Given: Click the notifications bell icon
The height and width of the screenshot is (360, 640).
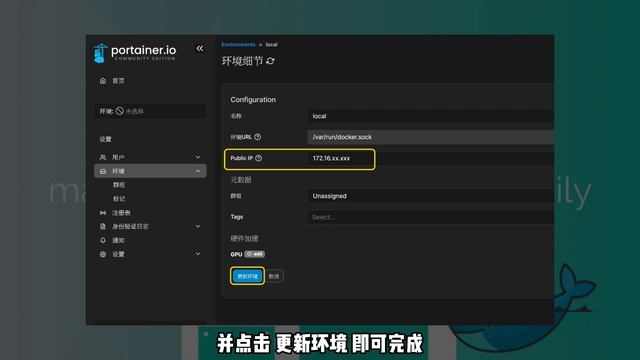Looking at the screenshot, I should (103, 240).
